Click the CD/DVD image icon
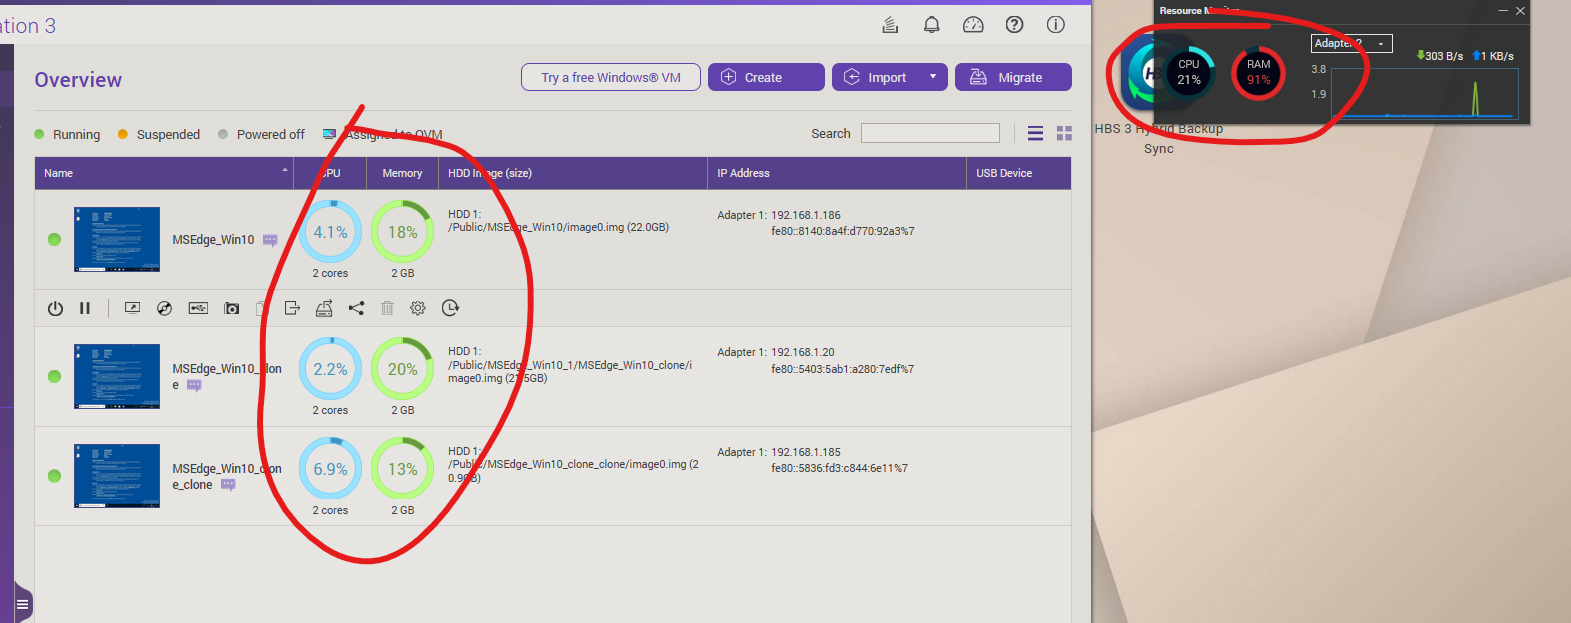Image resolution: width=1571 pixels, height=623 pixels. 165,308
